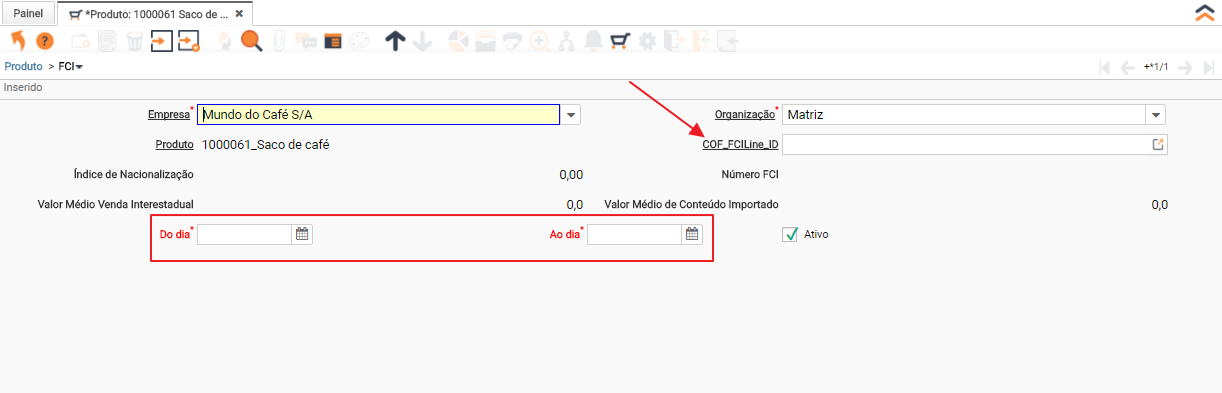Open the Help question mark icon
Image resolution: width=1222 pixels, height=393 pixels.
coord(44,41)
